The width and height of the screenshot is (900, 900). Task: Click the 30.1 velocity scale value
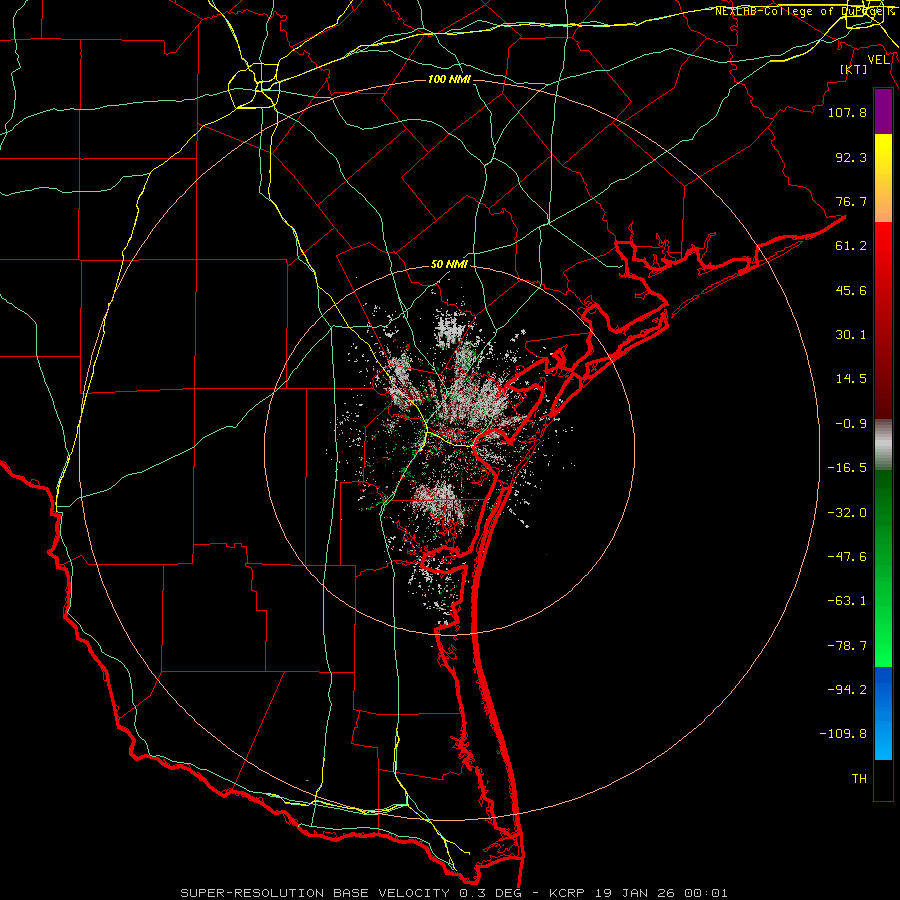(x=851, y=335)
